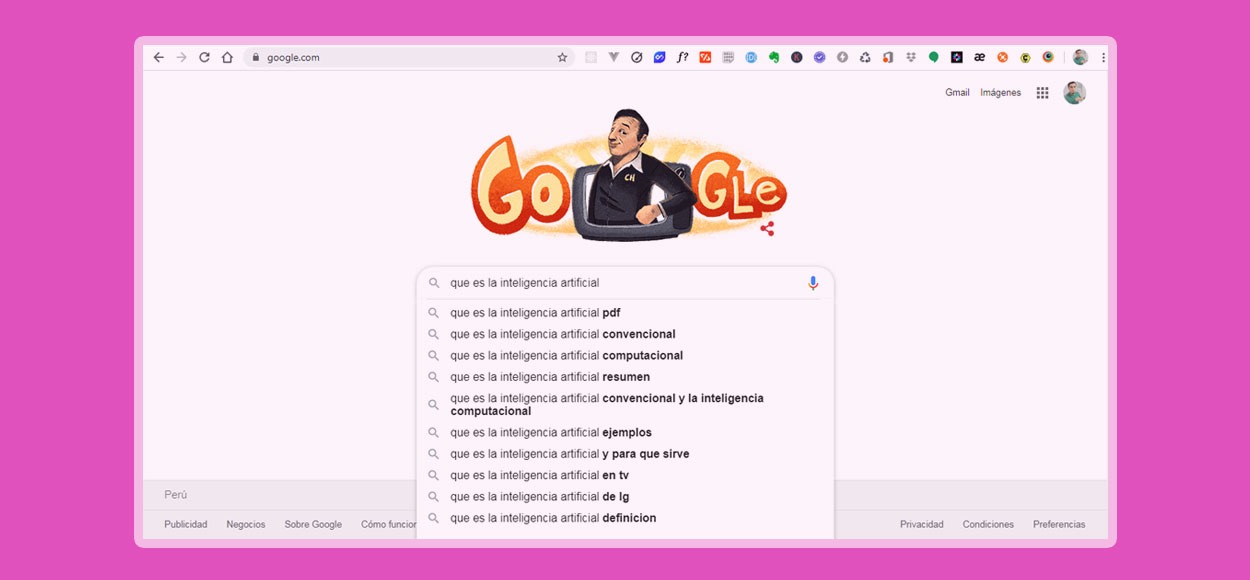The width and height of the screenshot is (1250, 580).
Task: Open the Privacidad footer link
Action: [x=922, y=524]
